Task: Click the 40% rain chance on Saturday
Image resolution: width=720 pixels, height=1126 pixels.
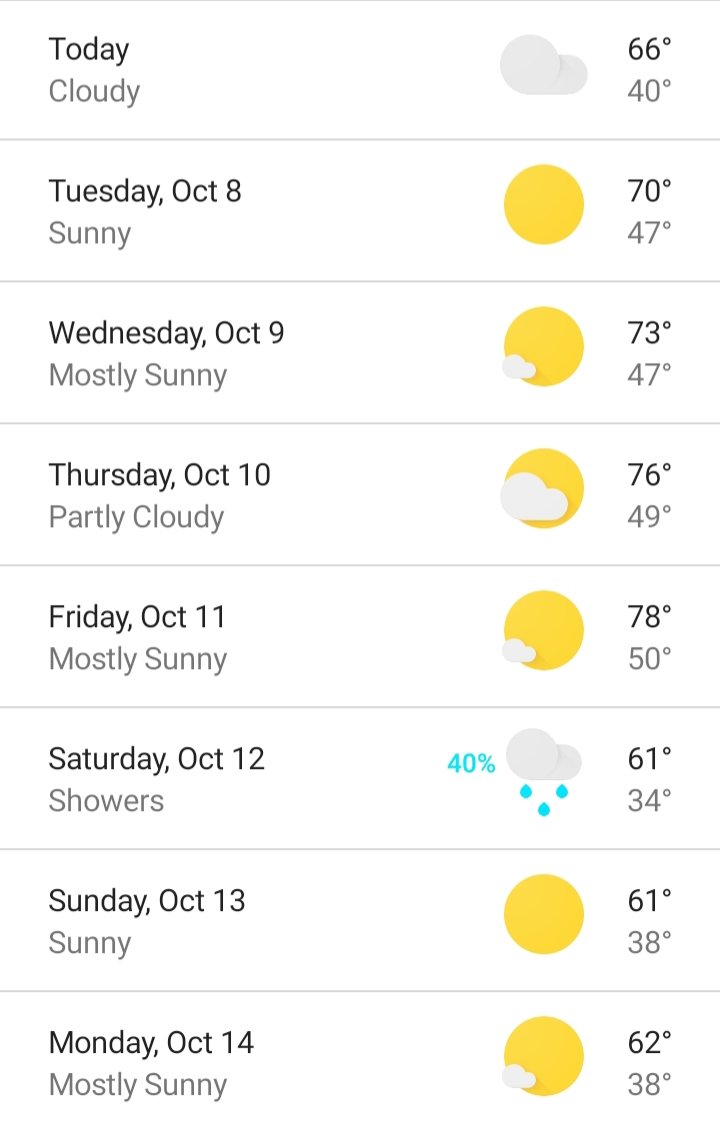Action: (x=471, y=763)
